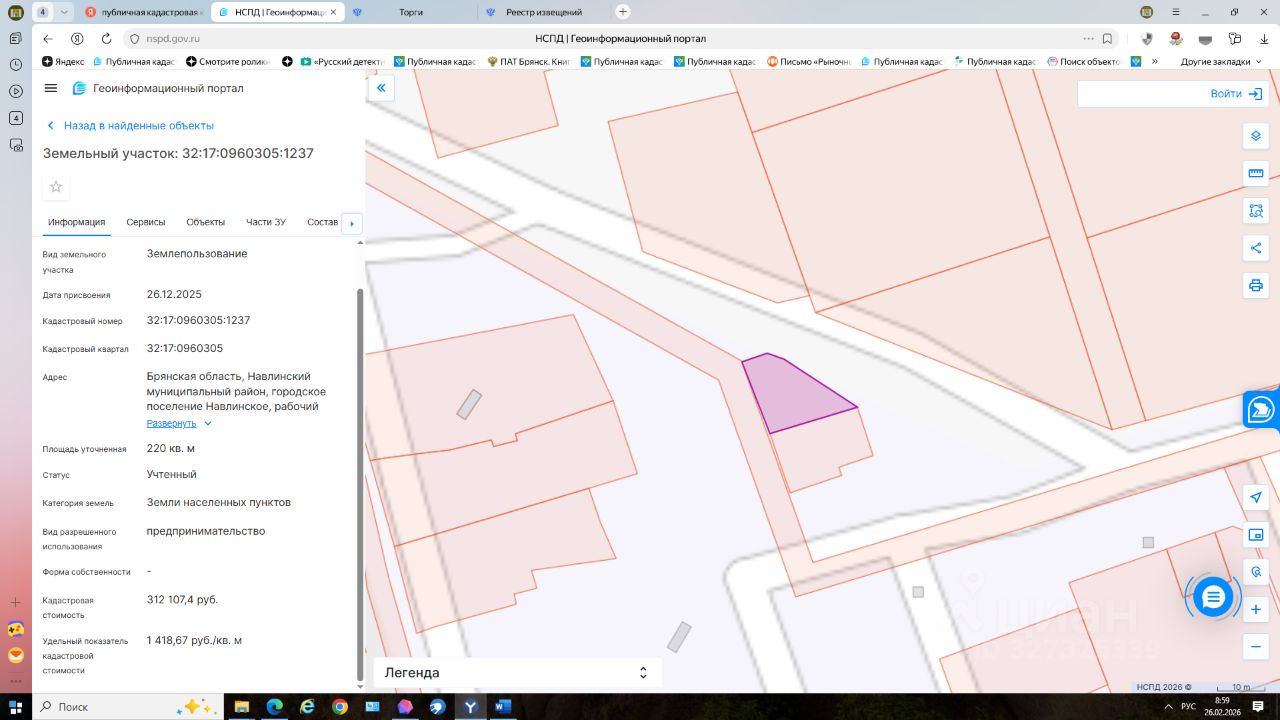
Task: Activate the area selection tool on map
Action: click(x=1256, y=211)
